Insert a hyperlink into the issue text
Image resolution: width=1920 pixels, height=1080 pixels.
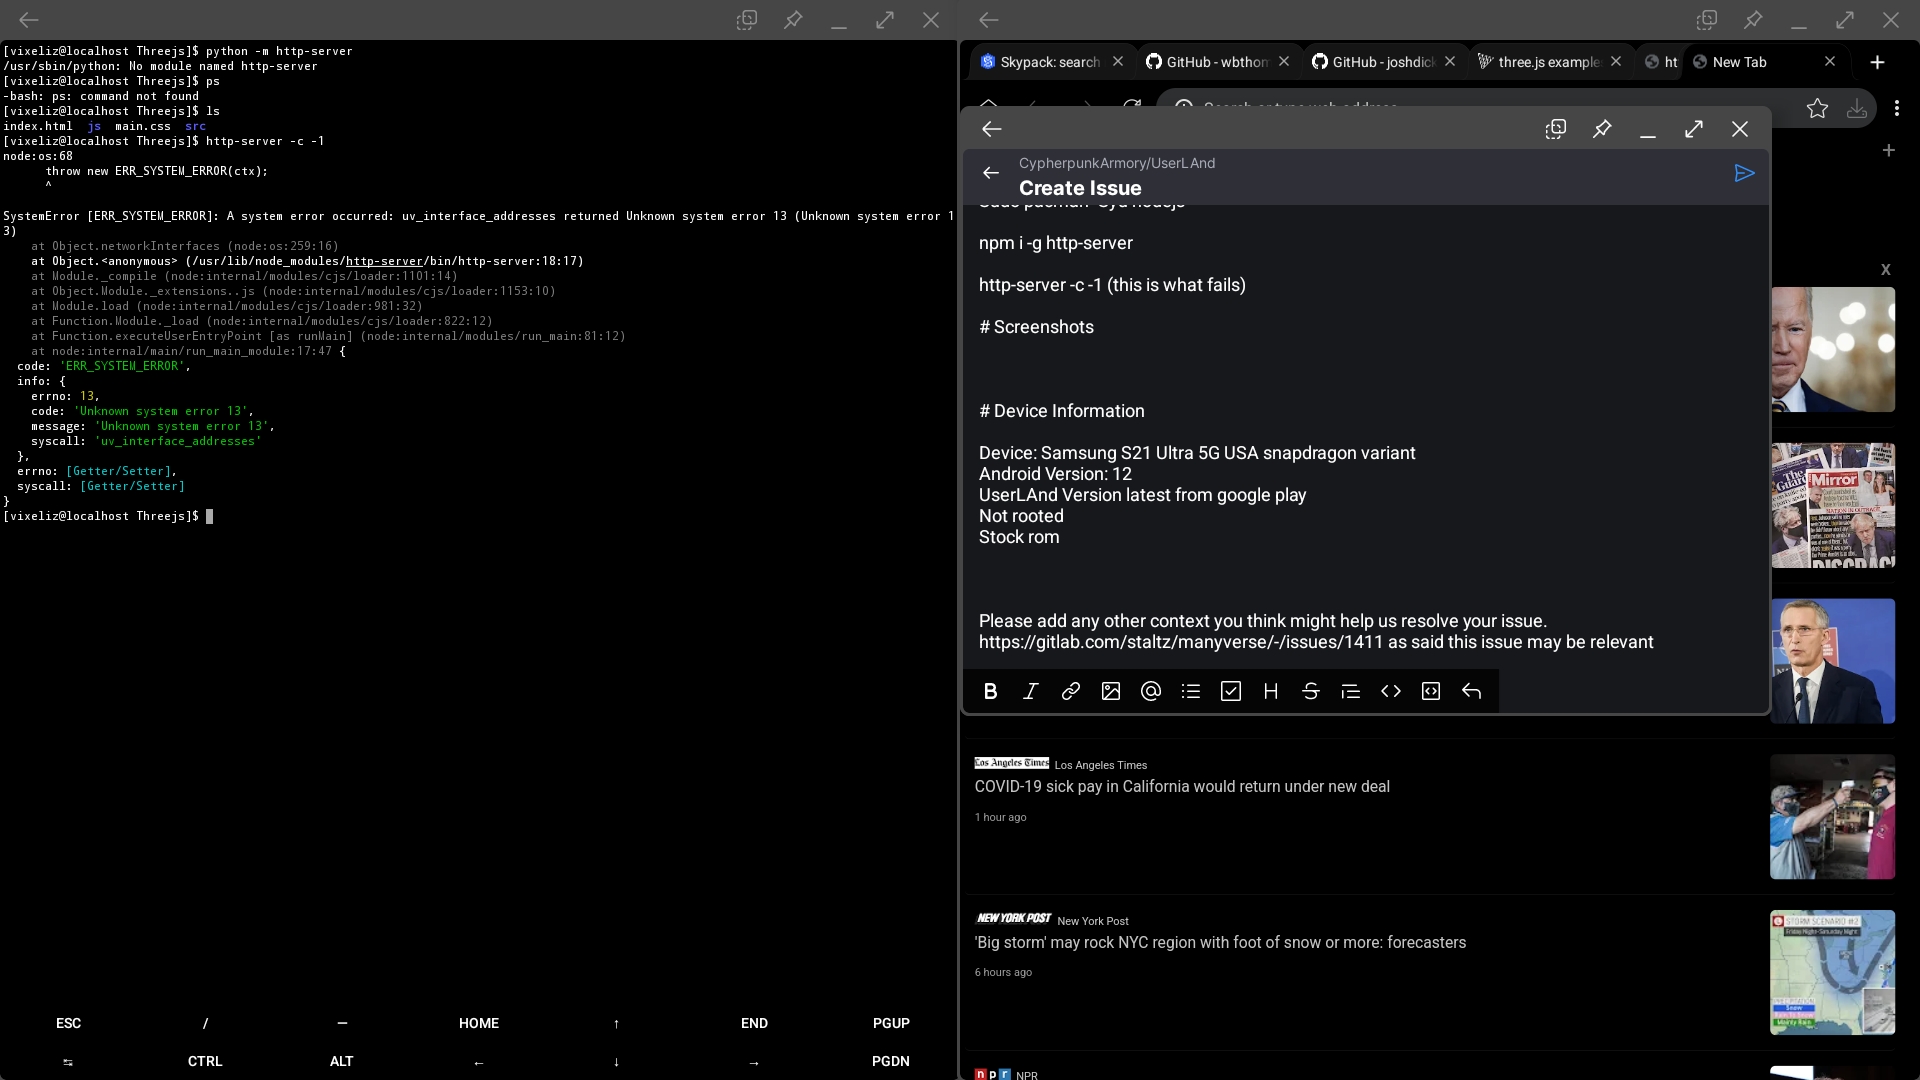pos(1071,691)
